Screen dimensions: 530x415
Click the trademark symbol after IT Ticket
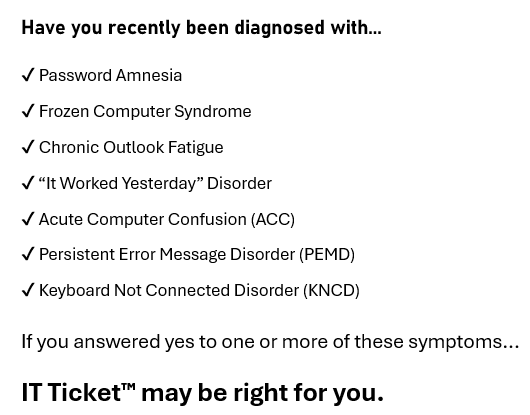coord(129,387)
